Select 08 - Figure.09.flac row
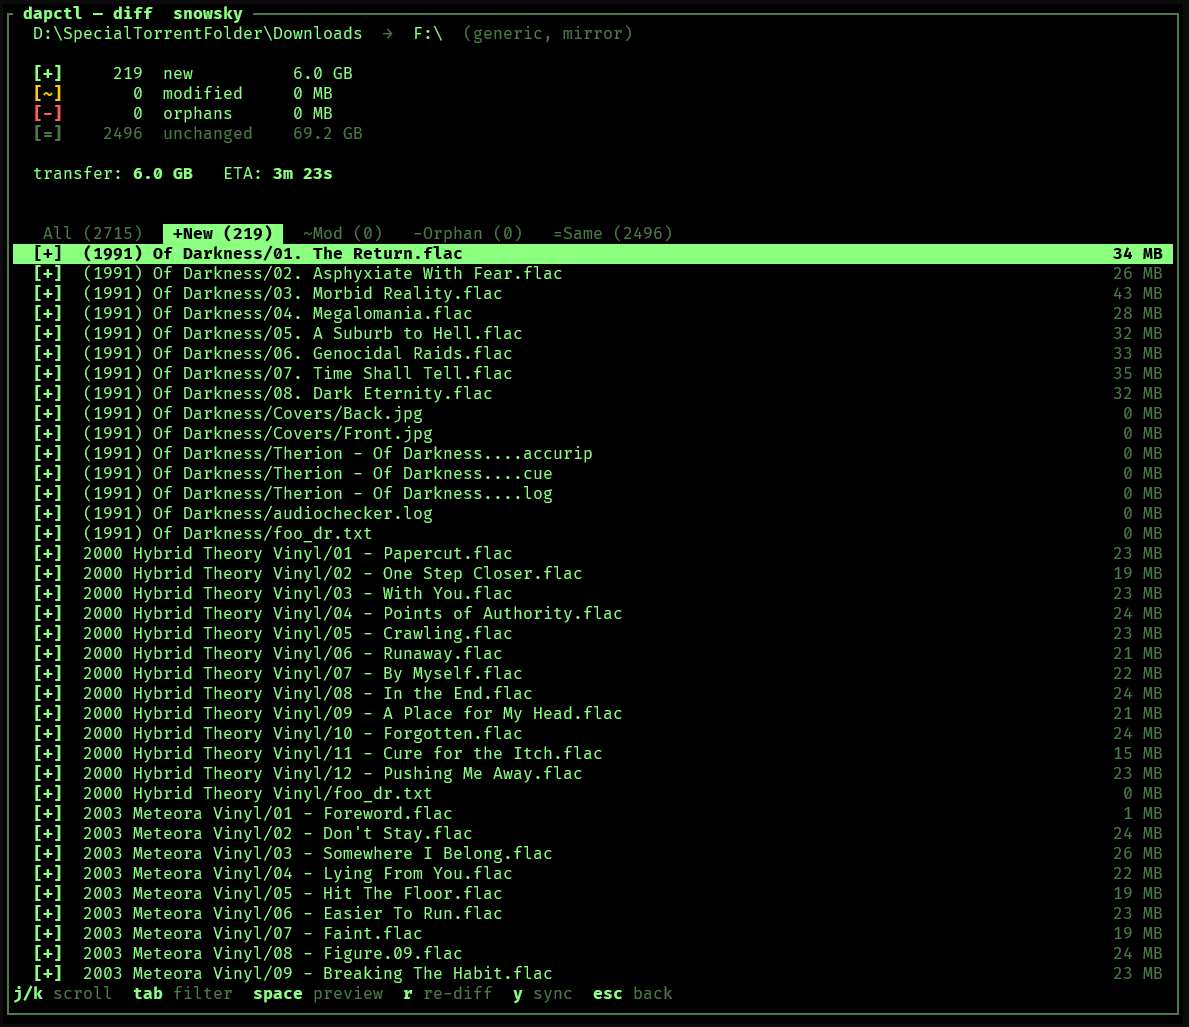The width and height of the screenshot is (1189, 1027). coord(593,954)
